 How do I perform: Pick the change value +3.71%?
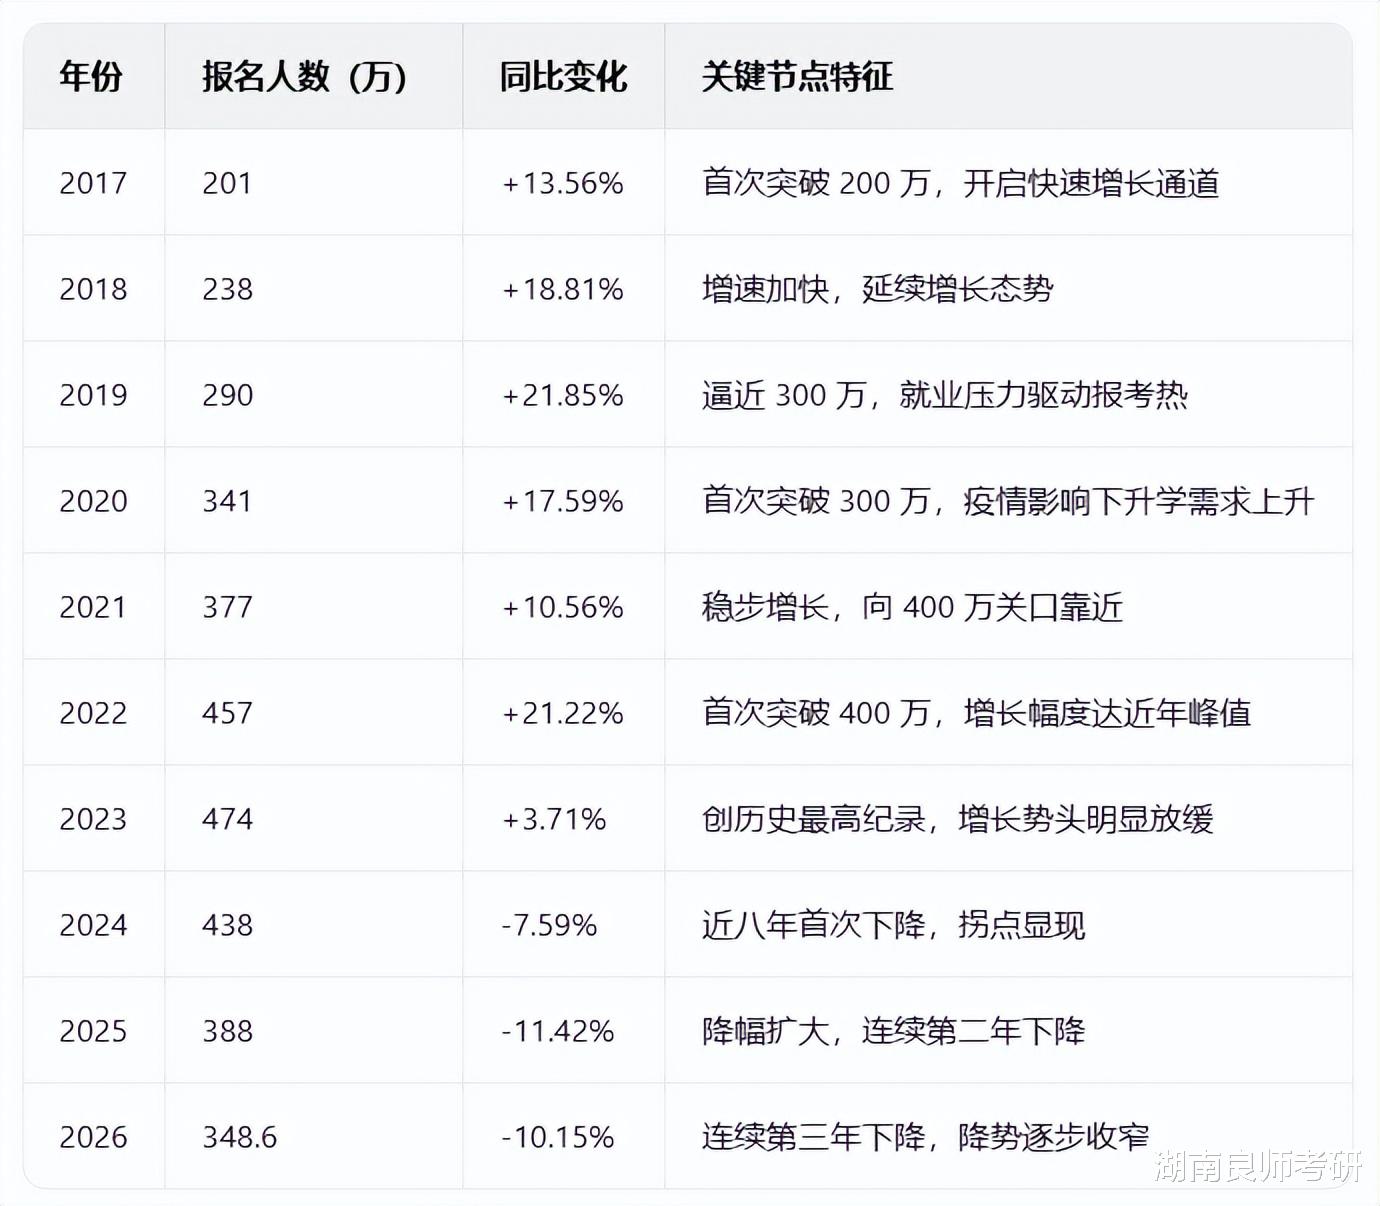[554, 819]
